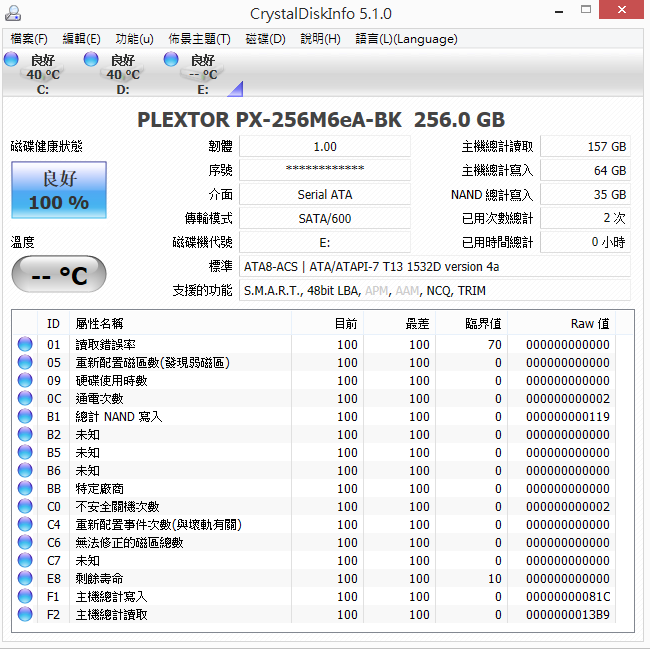Click the Raw 值 column header
The image size is (650, 649).
[589, 324]
